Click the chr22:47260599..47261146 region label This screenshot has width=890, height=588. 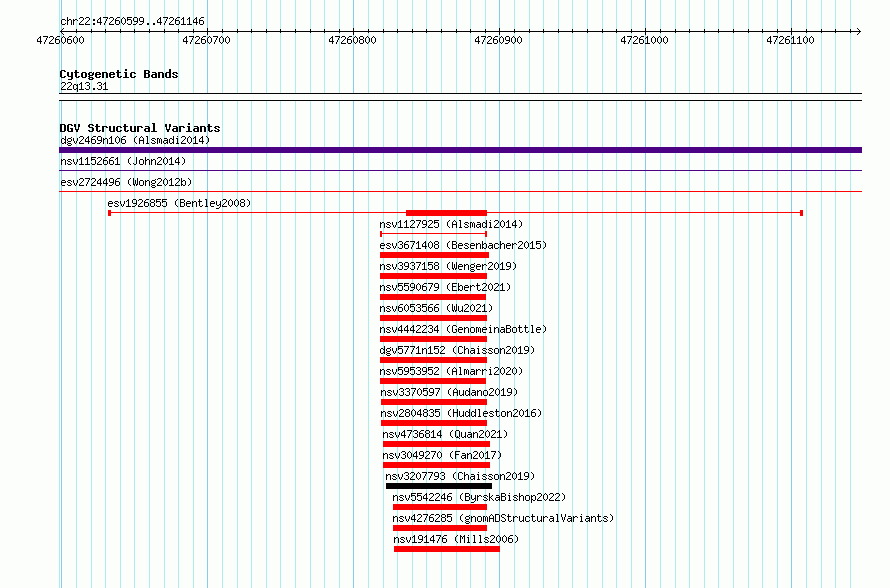pos(132,21)
